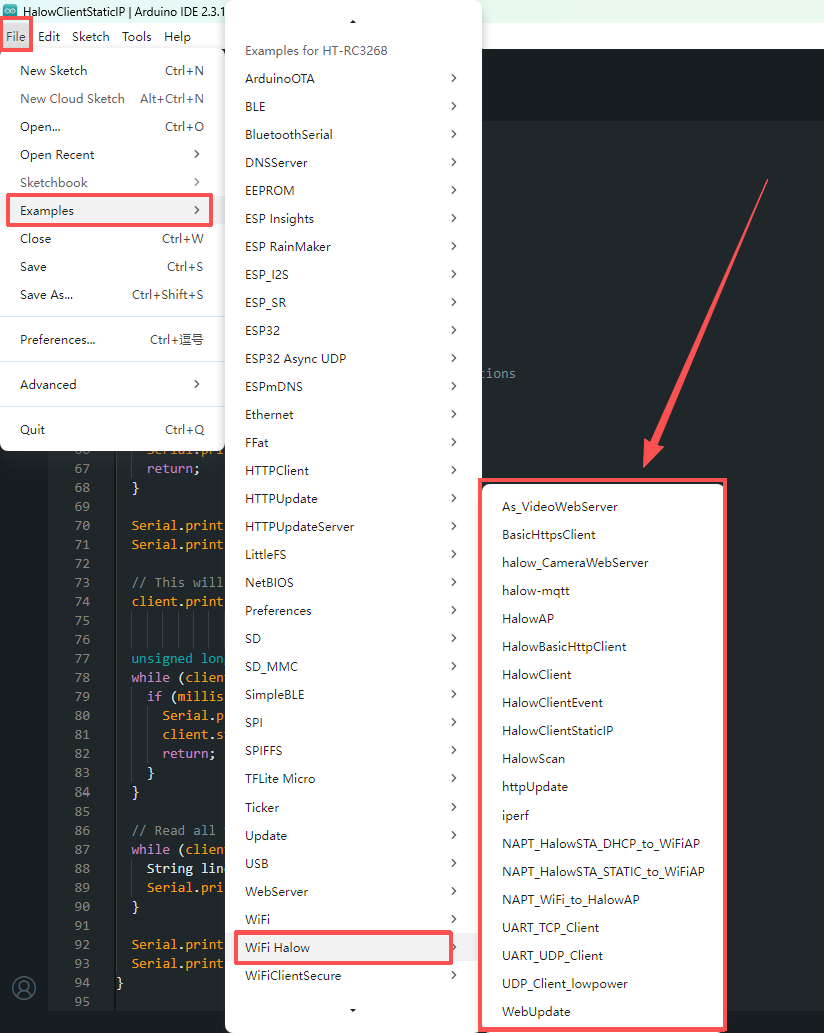Viewport: 824px width, 1033px height.
Task: Open ESP_SR examples submenu
Action: point(353,302)
